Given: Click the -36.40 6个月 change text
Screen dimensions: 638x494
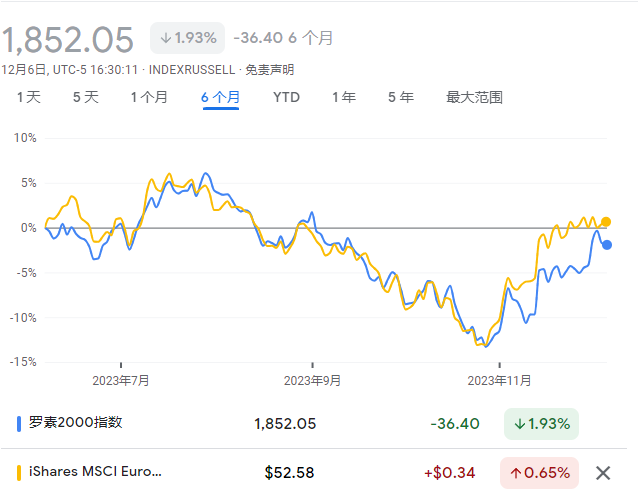Looking at the screenshot, I should 283,38.
